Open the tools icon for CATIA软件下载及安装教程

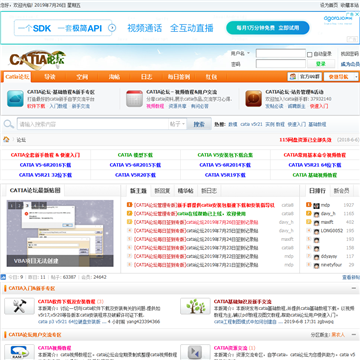(19, 306)
